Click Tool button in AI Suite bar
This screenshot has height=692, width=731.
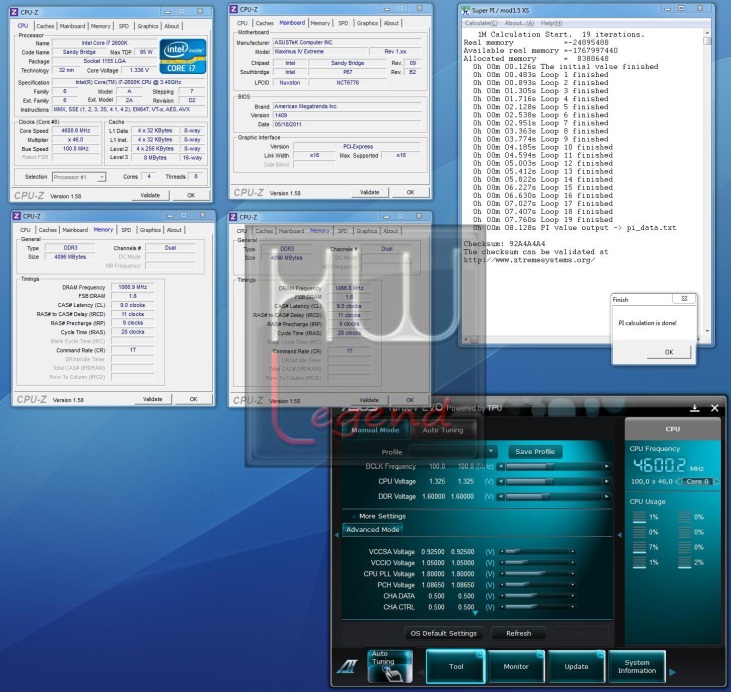pyautogui.click(x=455, y=666)
